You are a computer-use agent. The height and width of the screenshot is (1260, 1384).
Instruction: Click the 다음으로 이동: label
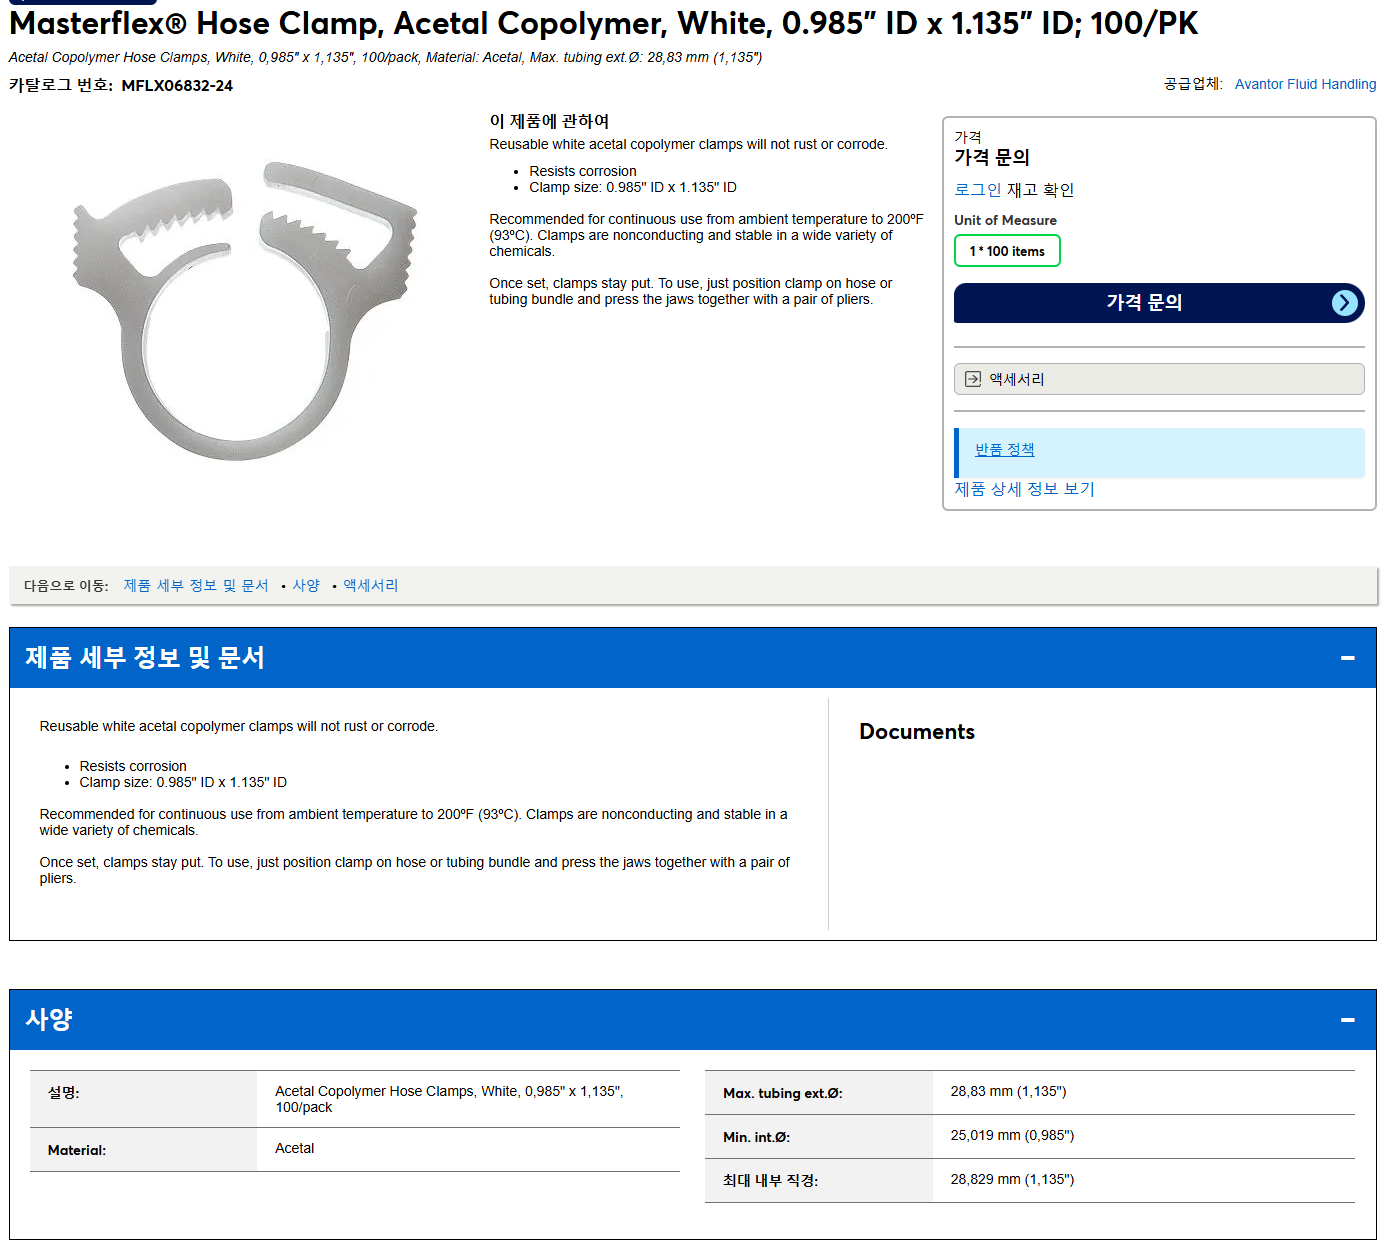coord(66,586)
